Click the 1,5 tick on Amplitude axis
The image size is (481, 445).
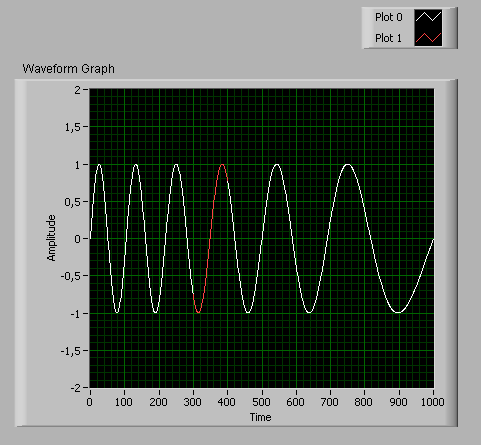click(x=73, y=127)
